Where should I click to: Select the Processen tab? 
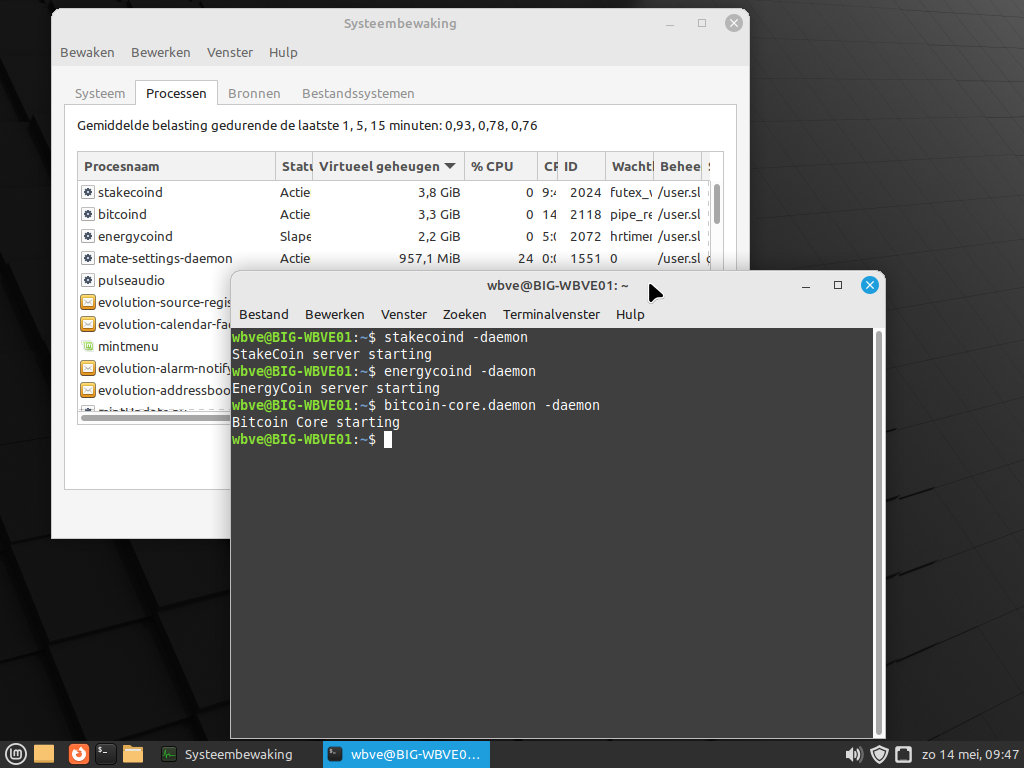point(176,93)
